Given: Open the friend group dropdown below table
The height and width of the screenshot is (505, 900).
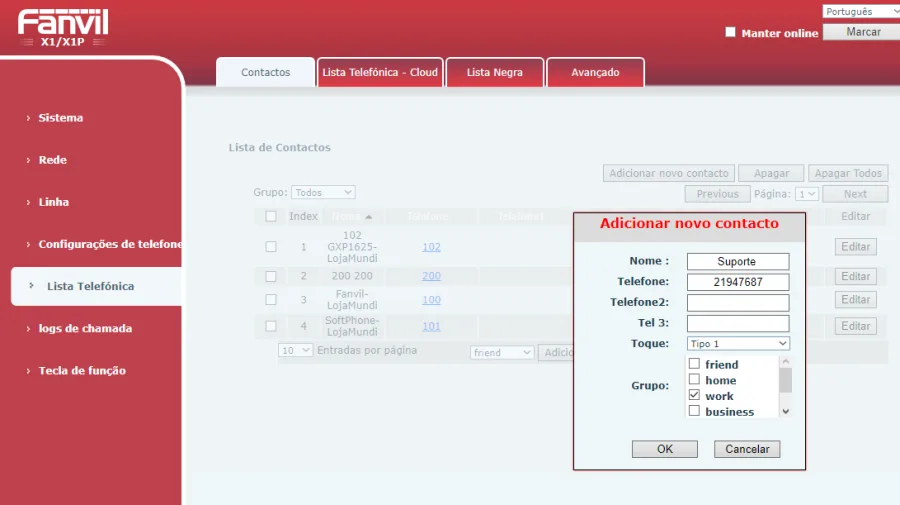Looking at the screenshot, I should (x=502, y=352).
